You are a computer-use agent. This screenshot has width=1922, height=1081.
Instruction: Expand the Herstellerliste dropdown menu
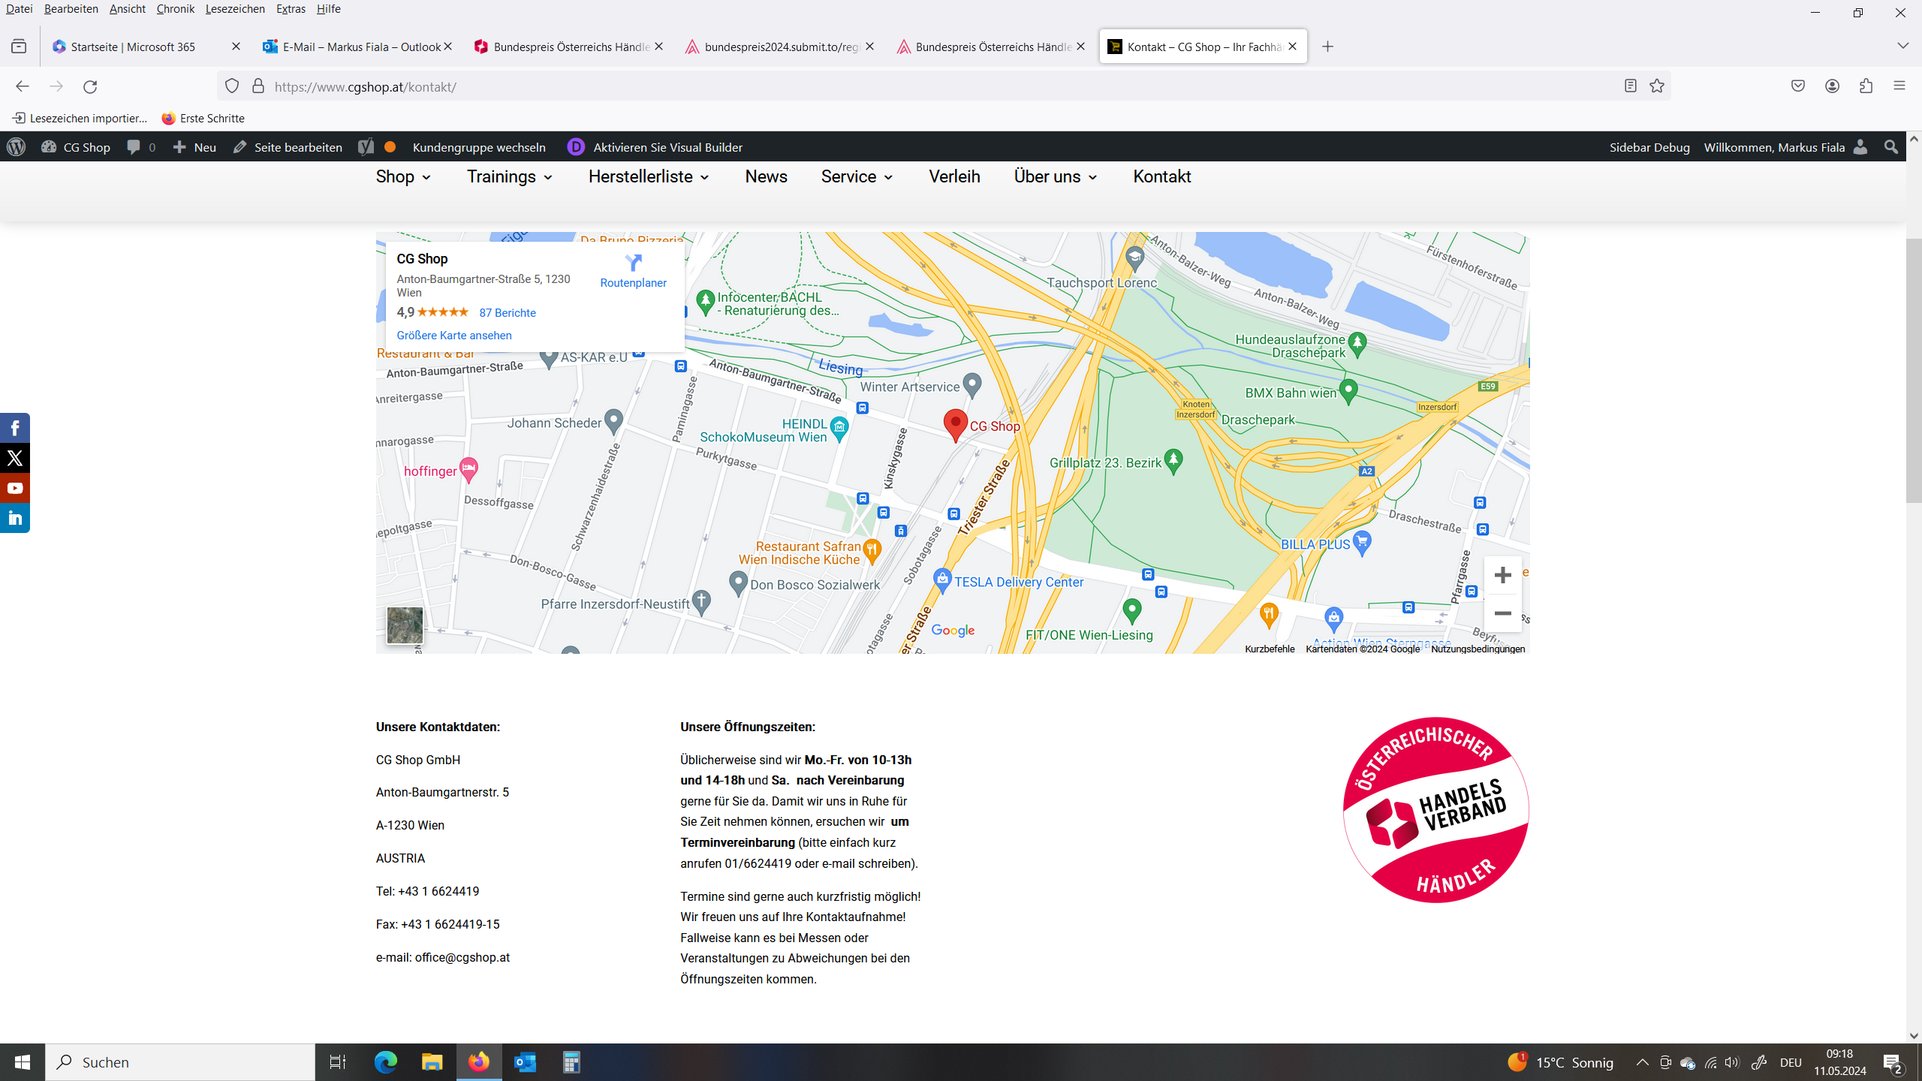[x=648, y=177]
